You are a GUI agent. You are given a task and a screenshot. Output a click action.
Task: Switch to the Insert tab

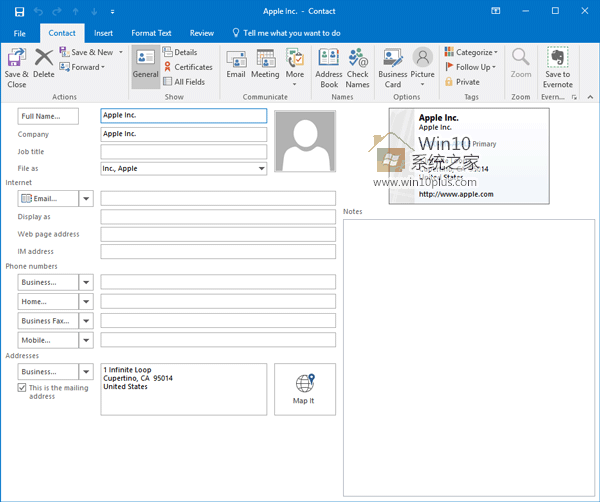point(103,33)
